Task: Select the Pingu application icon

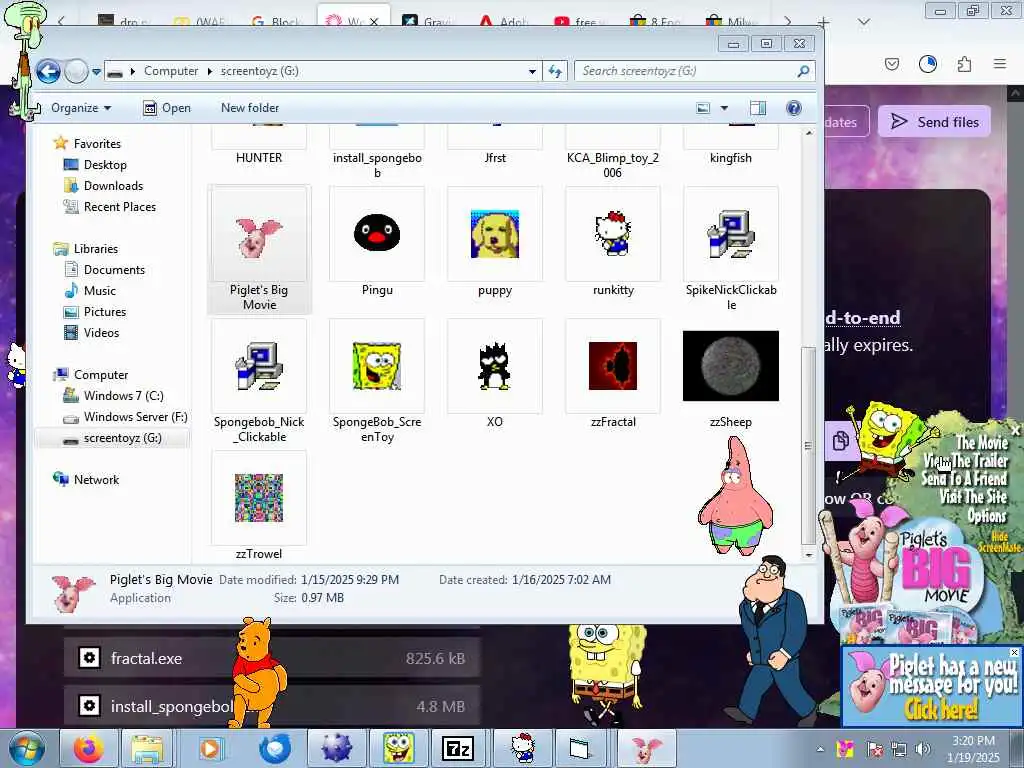Action: pos(377,233)
